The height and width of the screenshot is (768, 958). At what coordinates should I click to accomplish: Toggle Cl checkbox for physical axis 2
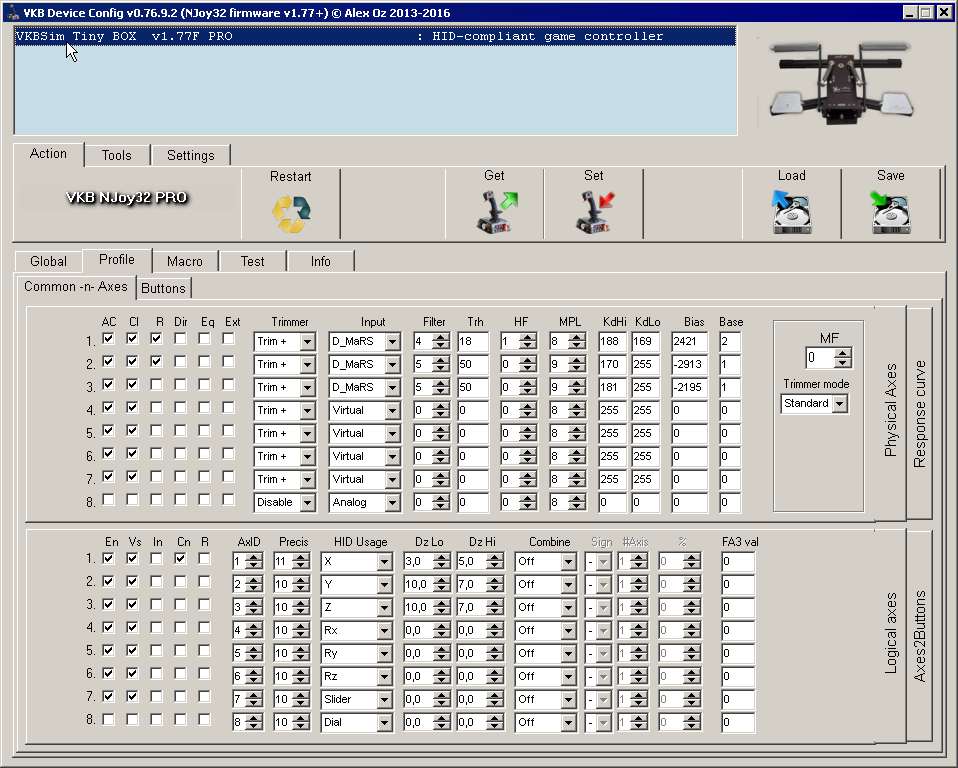click(x=132, y=362)
